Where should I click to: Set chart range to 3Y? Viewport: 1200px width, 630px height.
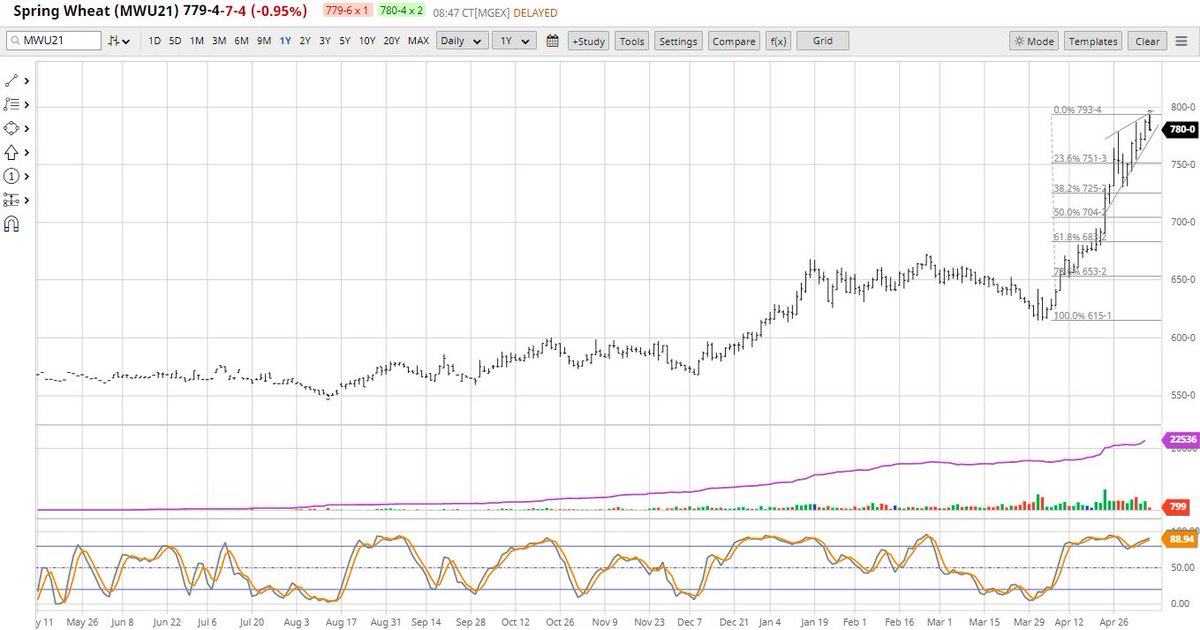pos(325,41)
